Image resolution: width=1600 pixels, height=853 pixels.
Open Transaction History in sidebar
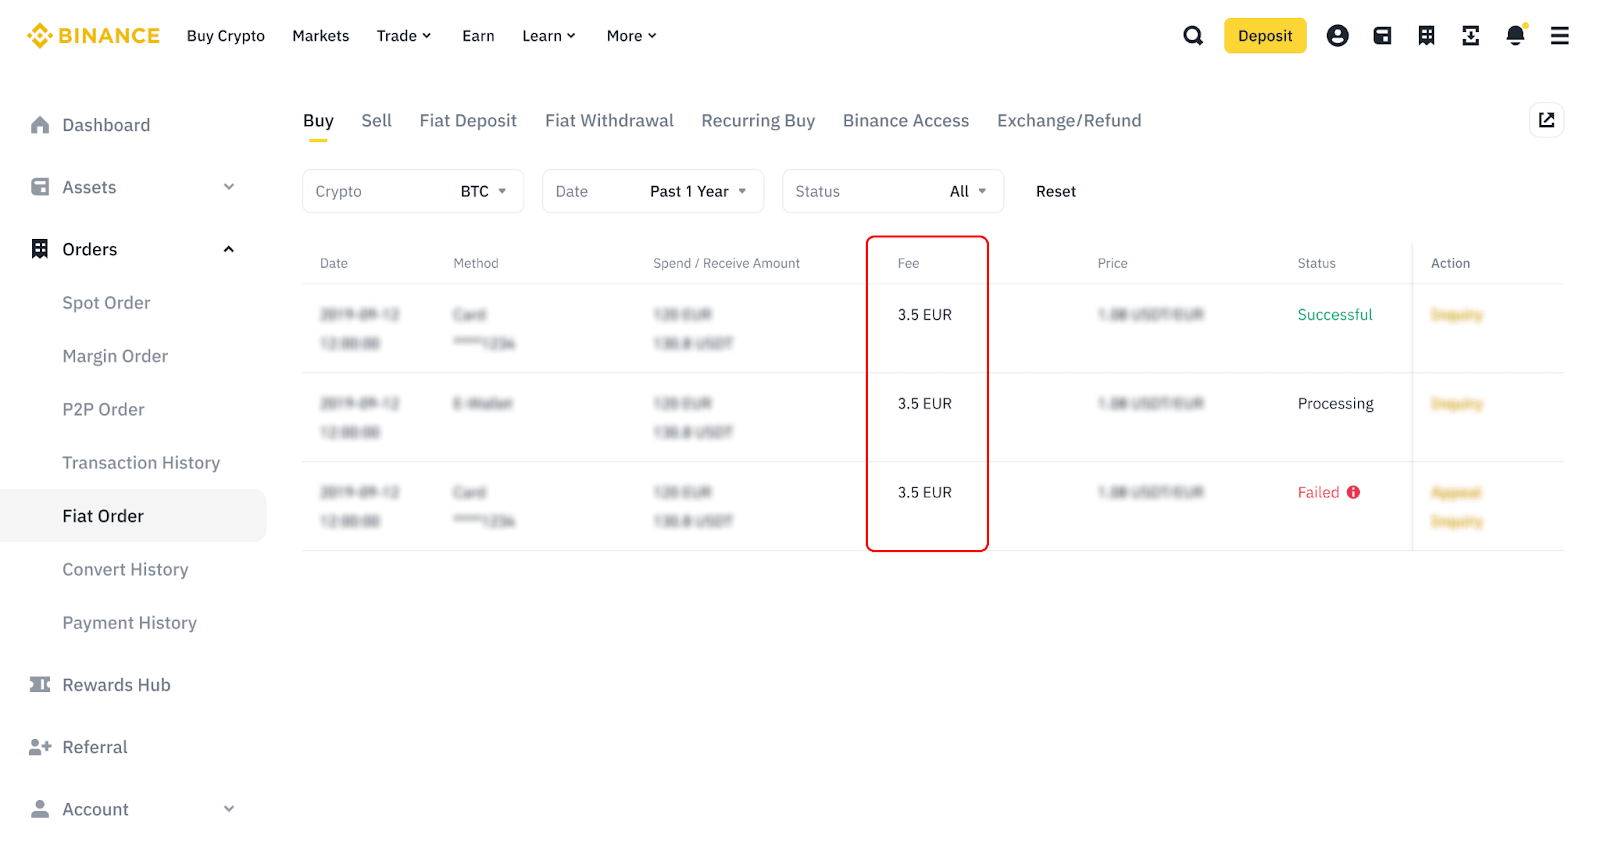[x=141, y=463]
